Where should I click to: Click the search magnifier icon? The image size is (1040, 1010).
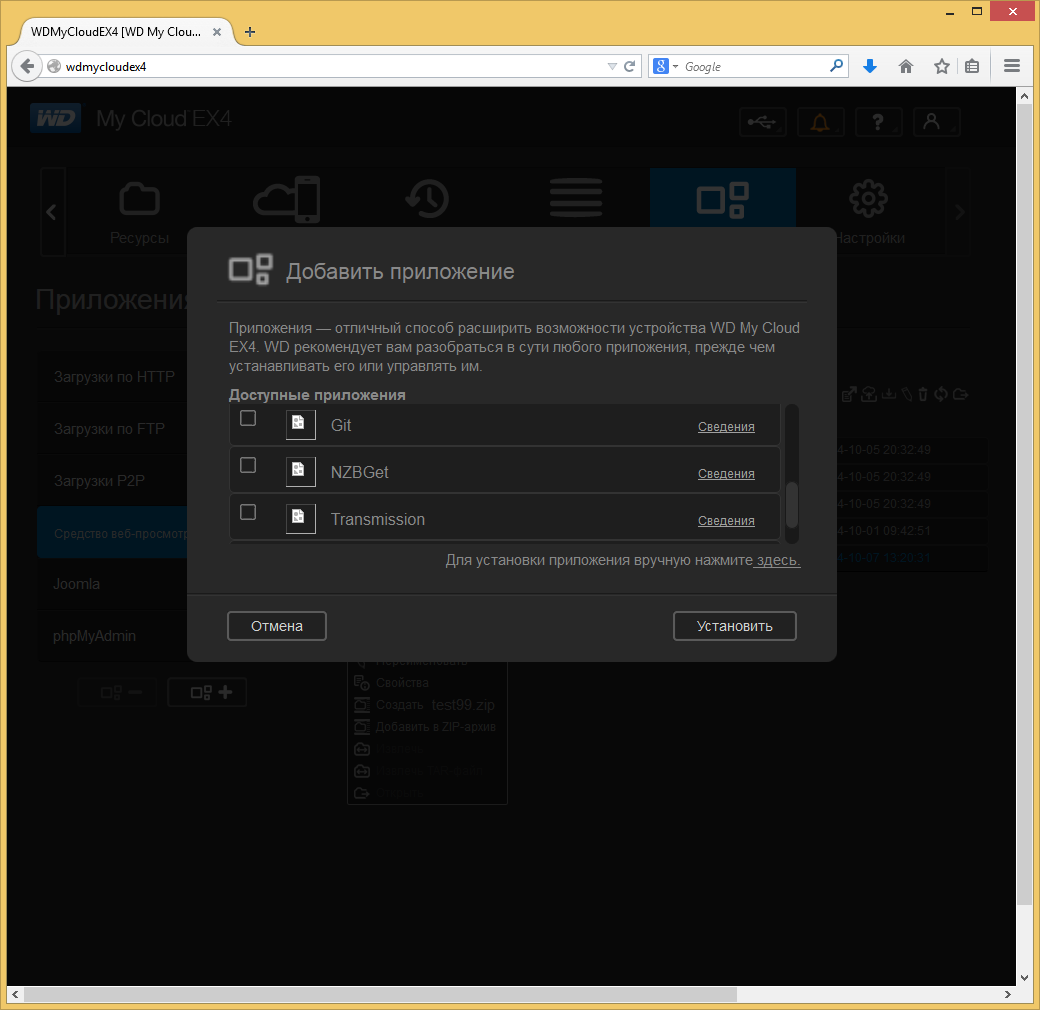click(837, 66)
